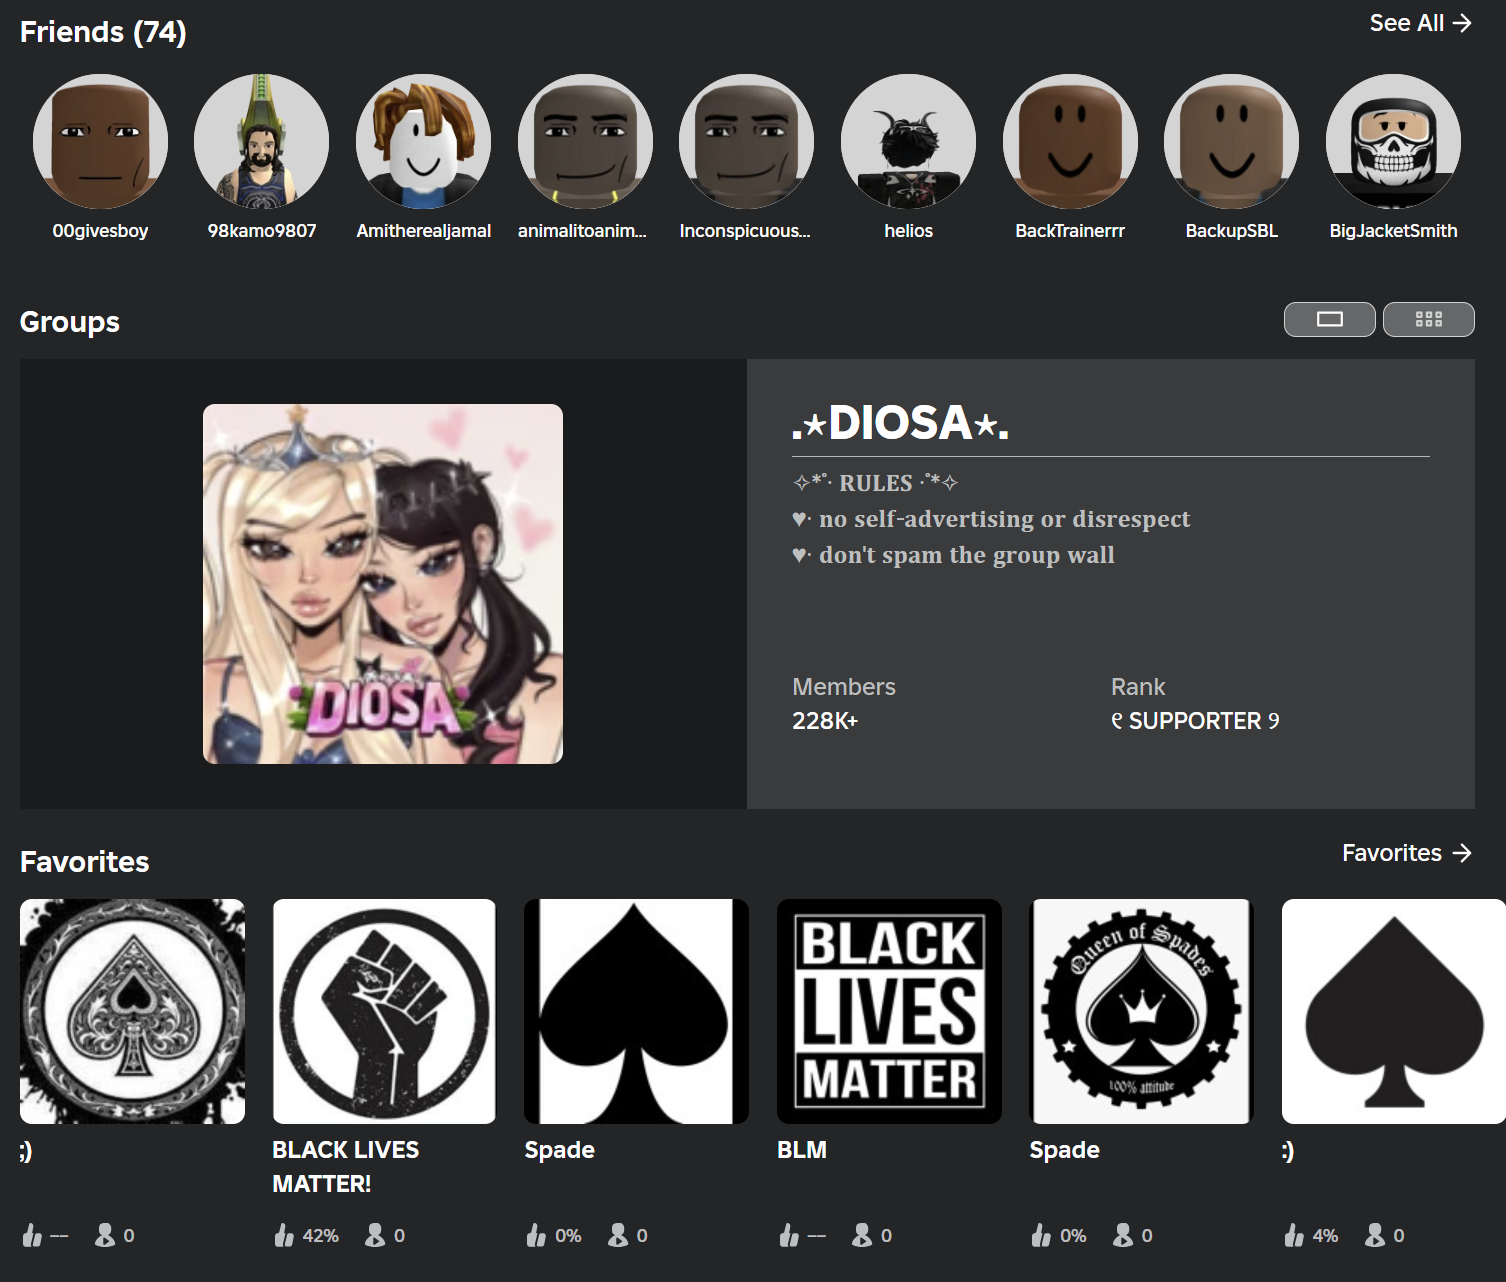Open BigJacketSmith skull mask avatar
This screenshot has width=1506, height=1282.
1393,141
